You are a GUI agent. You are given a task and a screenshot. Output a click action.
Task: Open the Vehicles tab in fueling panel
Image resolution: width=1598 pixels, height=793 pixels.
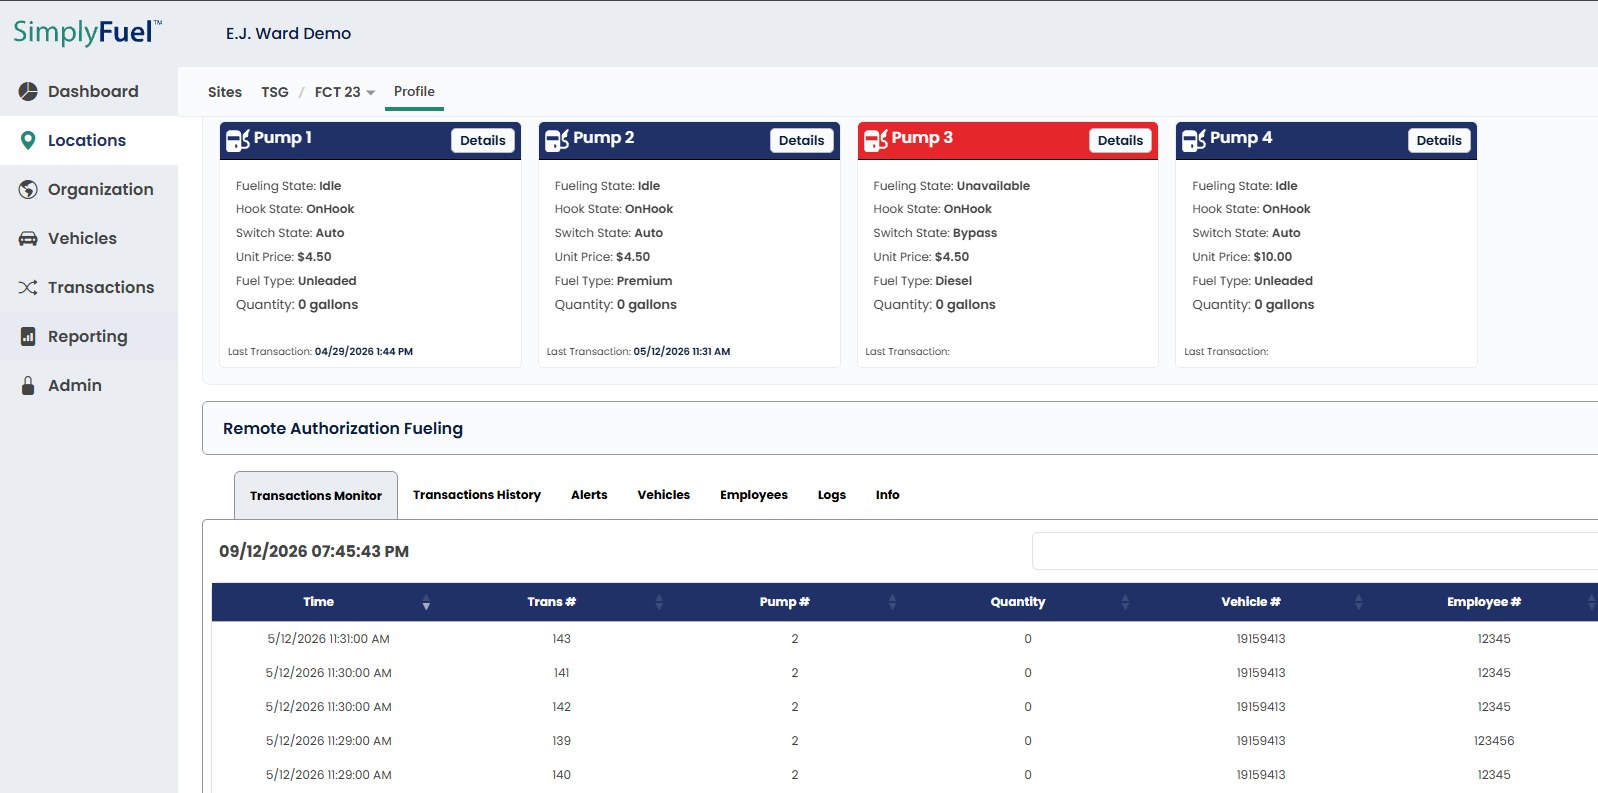664,495
